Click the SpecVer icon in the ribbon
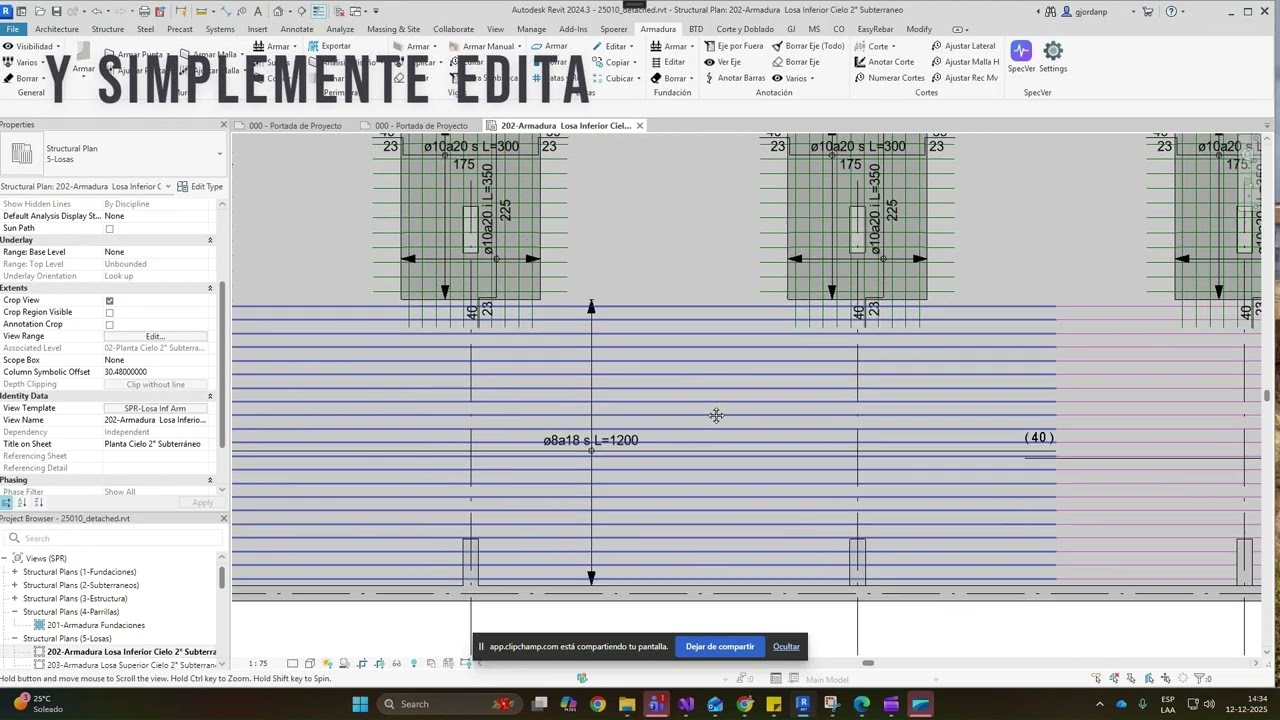The image size is (1280, 720). click(1021, 52)
